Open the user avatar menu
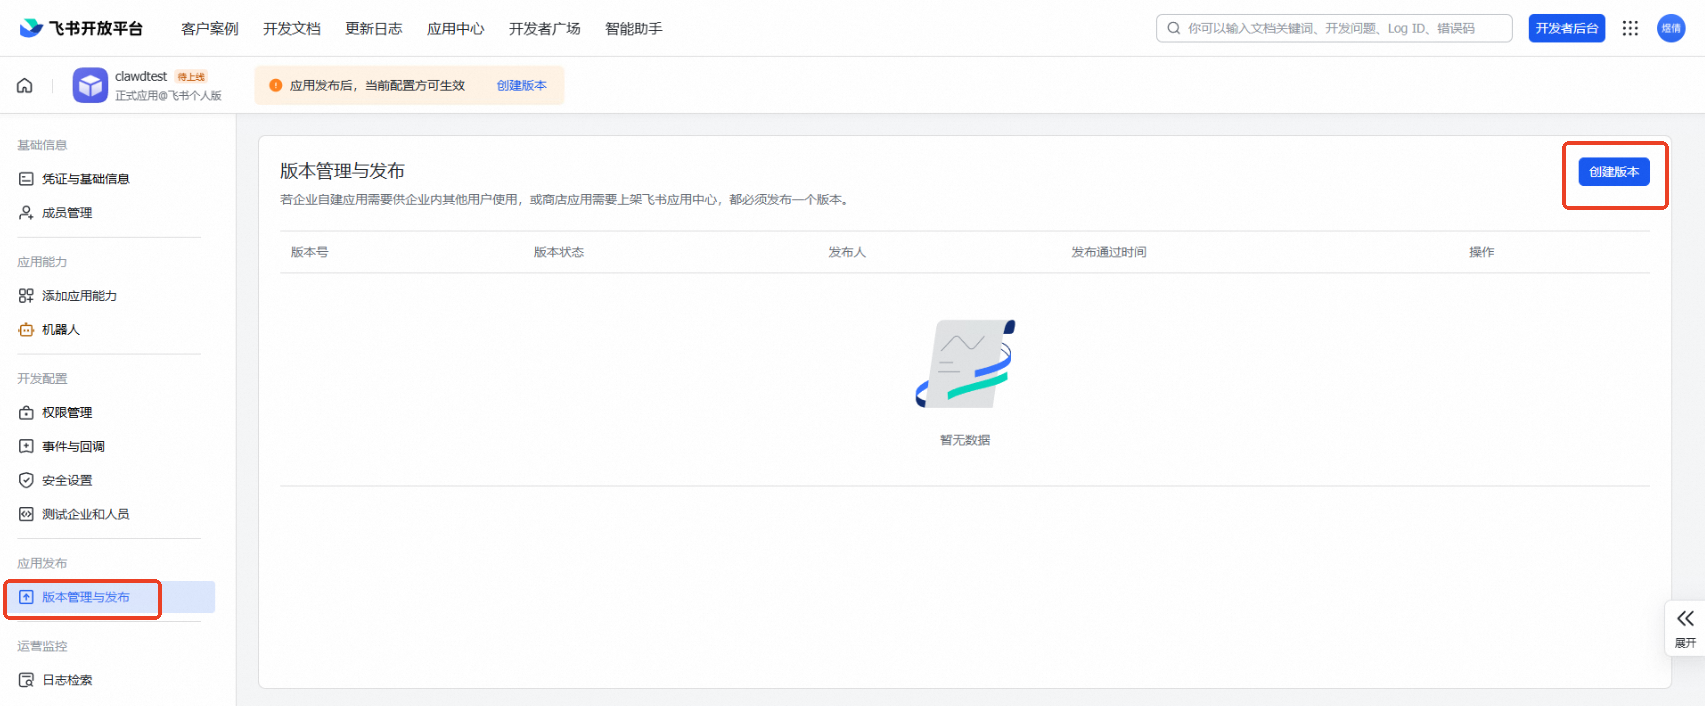This screenshot has width=1705, height=706. [1670, 28]
